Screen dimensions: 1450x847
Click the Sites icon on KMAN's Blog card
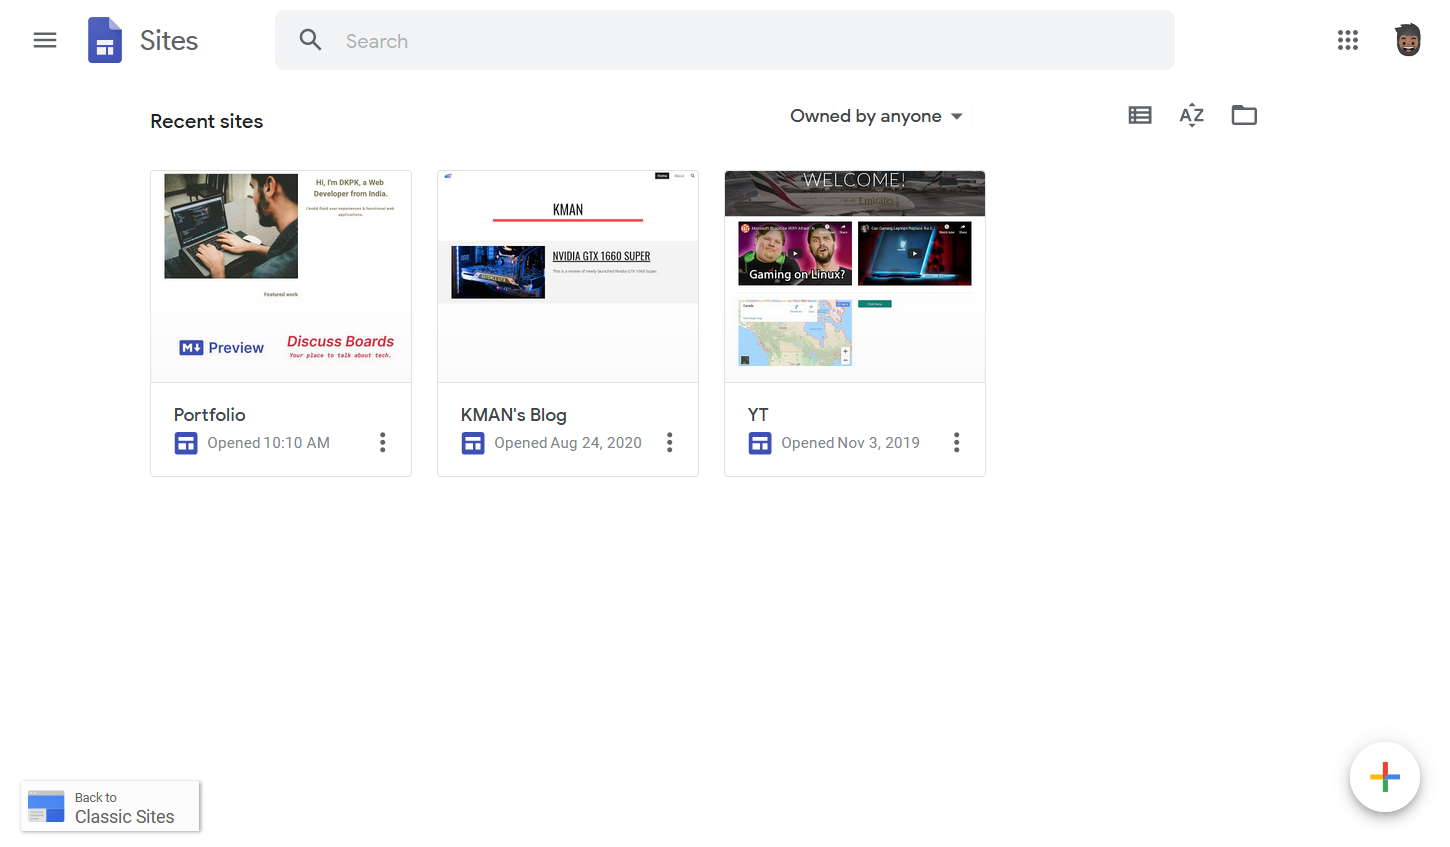tap(473, 442)
